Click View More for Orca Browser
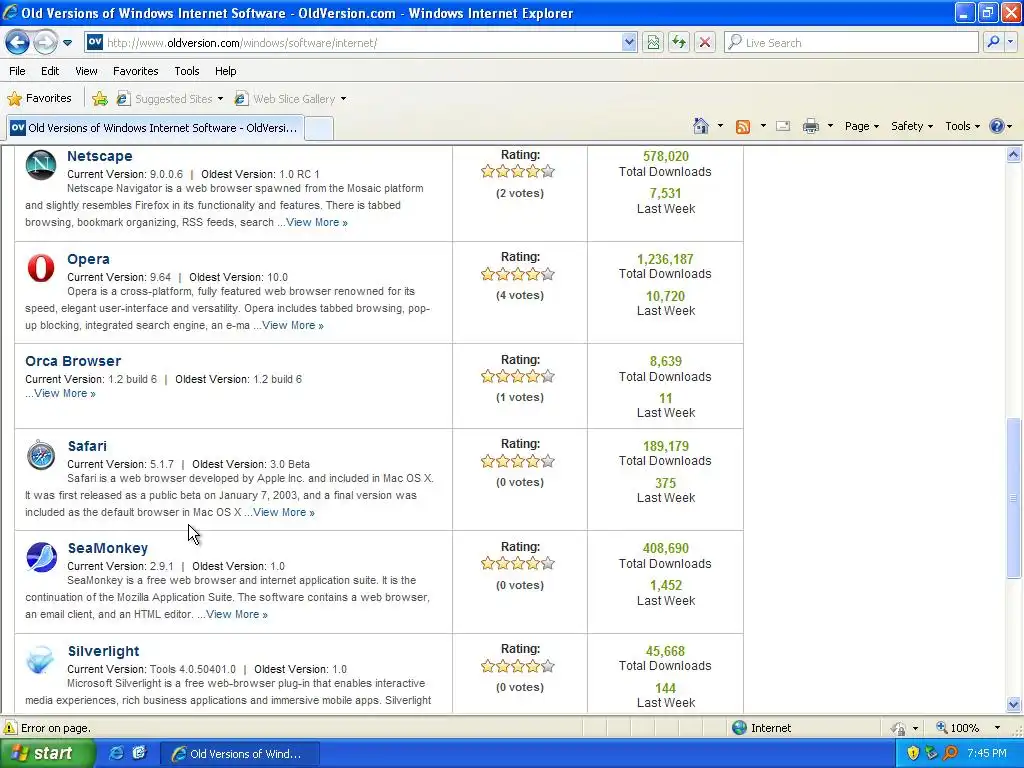Screen dimensions: 1024x768 coord(65,393)
